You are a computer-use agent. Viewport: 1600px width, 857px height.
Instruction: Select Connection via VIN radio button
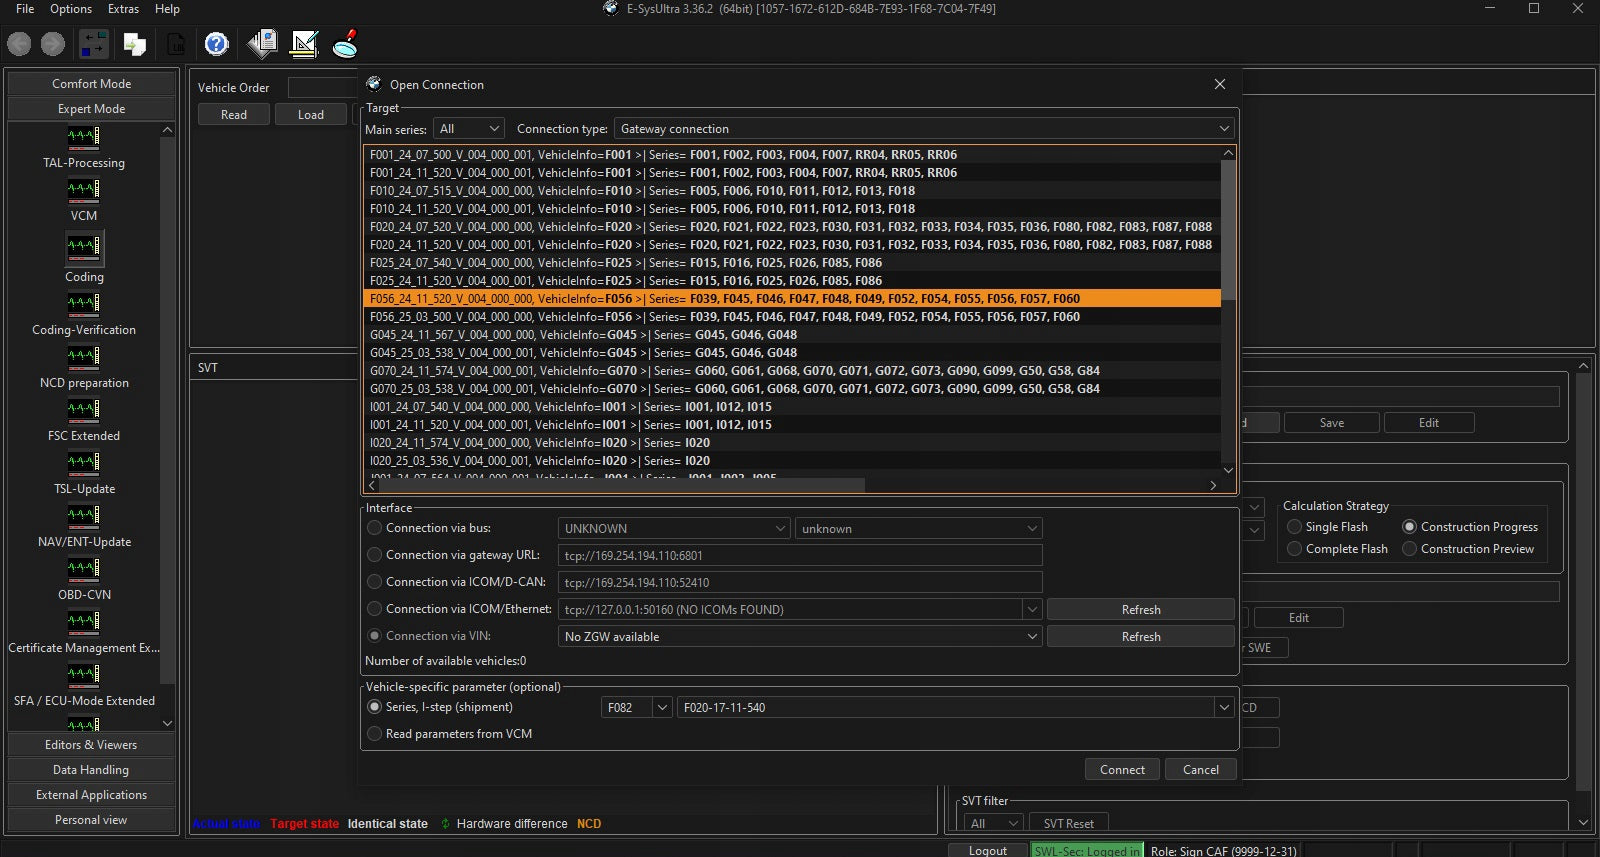click(x=375, y=636)
